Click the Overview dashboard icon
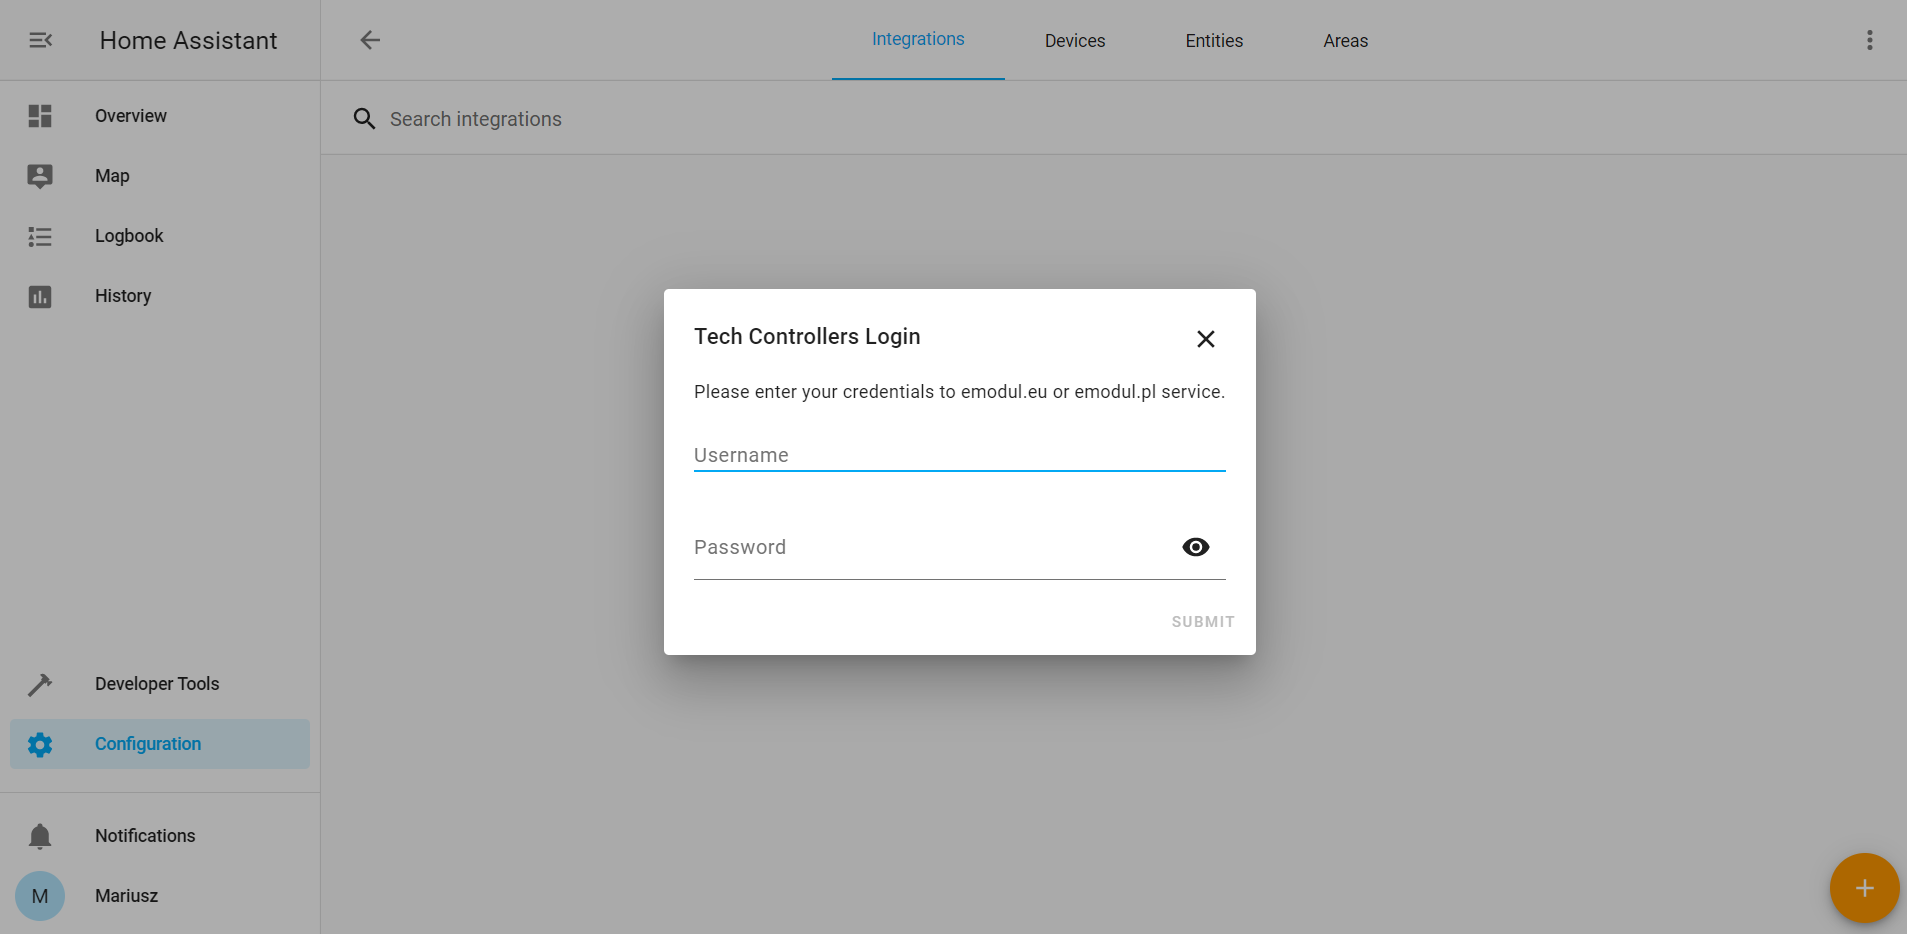 point(40,116)
